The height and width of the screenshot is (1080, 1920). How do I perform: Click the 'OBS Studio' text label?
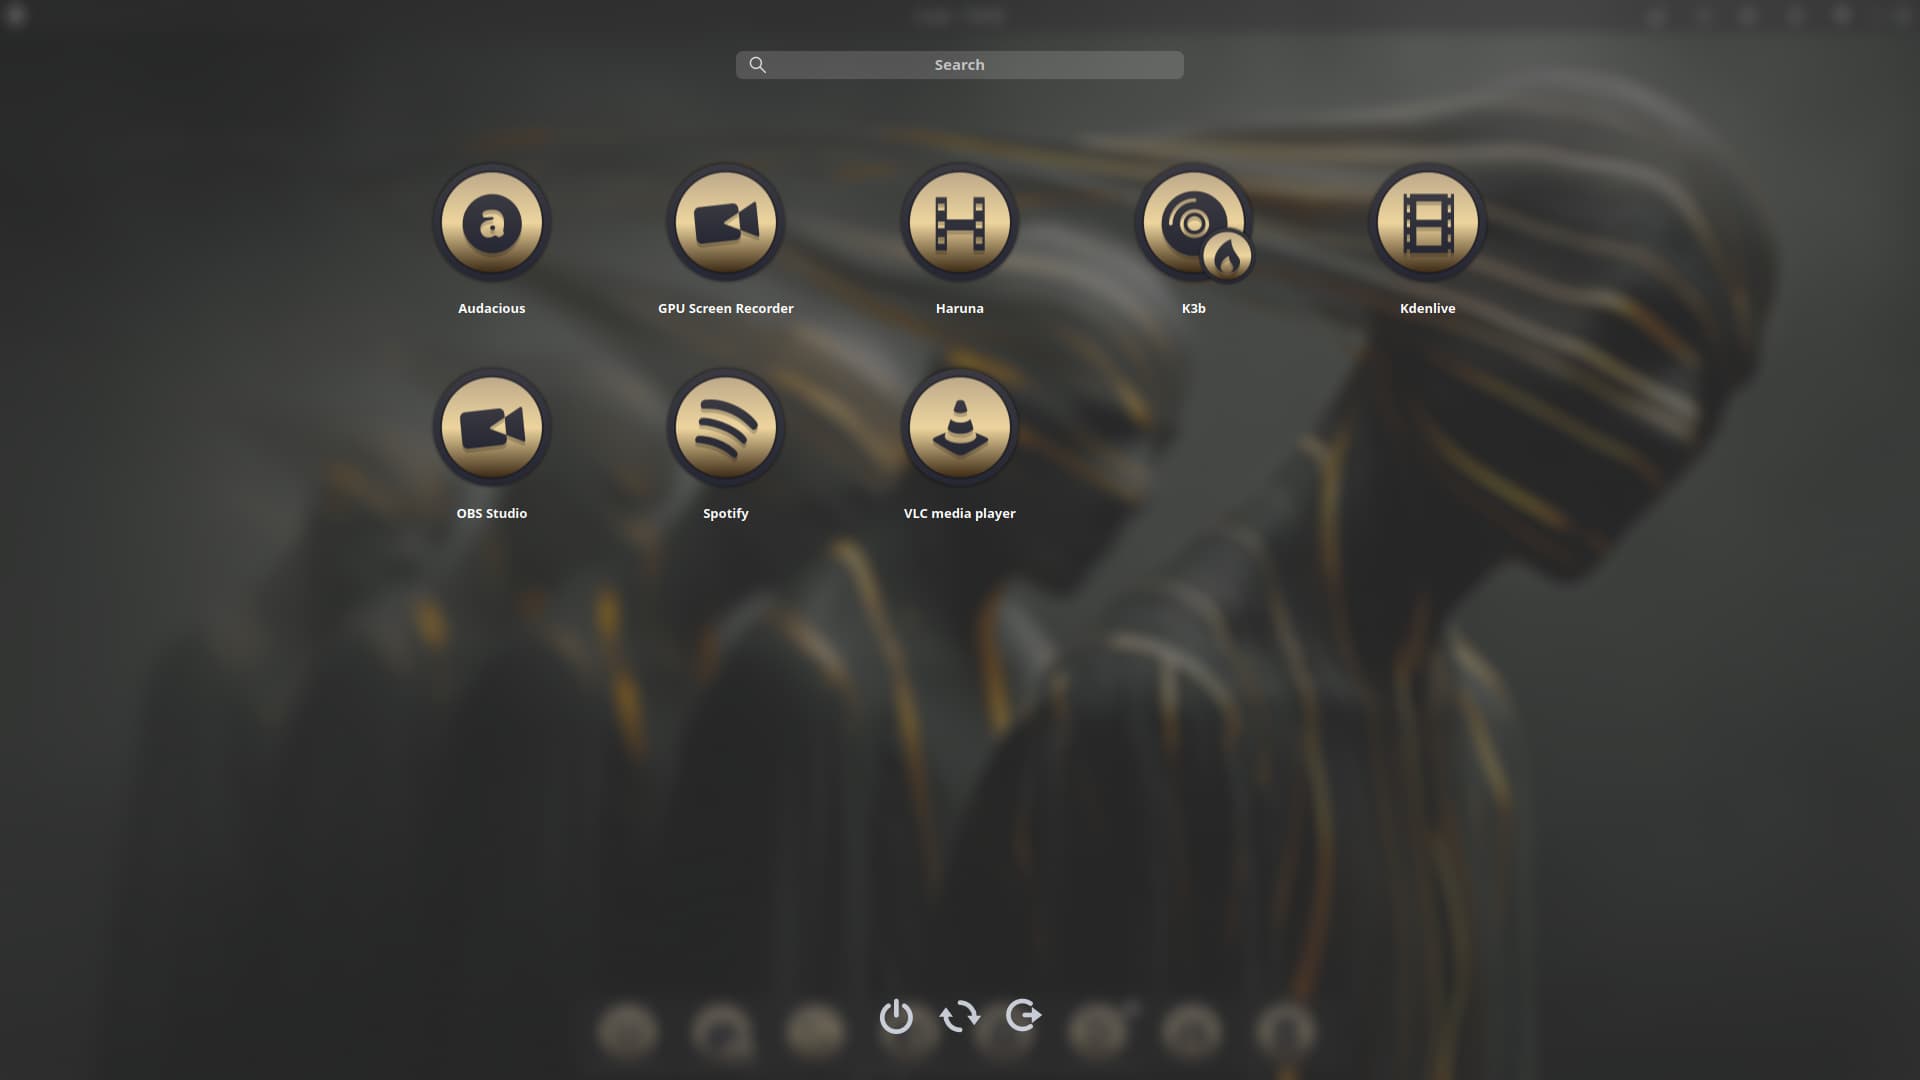pyautogui.click(x=491, y=513)
